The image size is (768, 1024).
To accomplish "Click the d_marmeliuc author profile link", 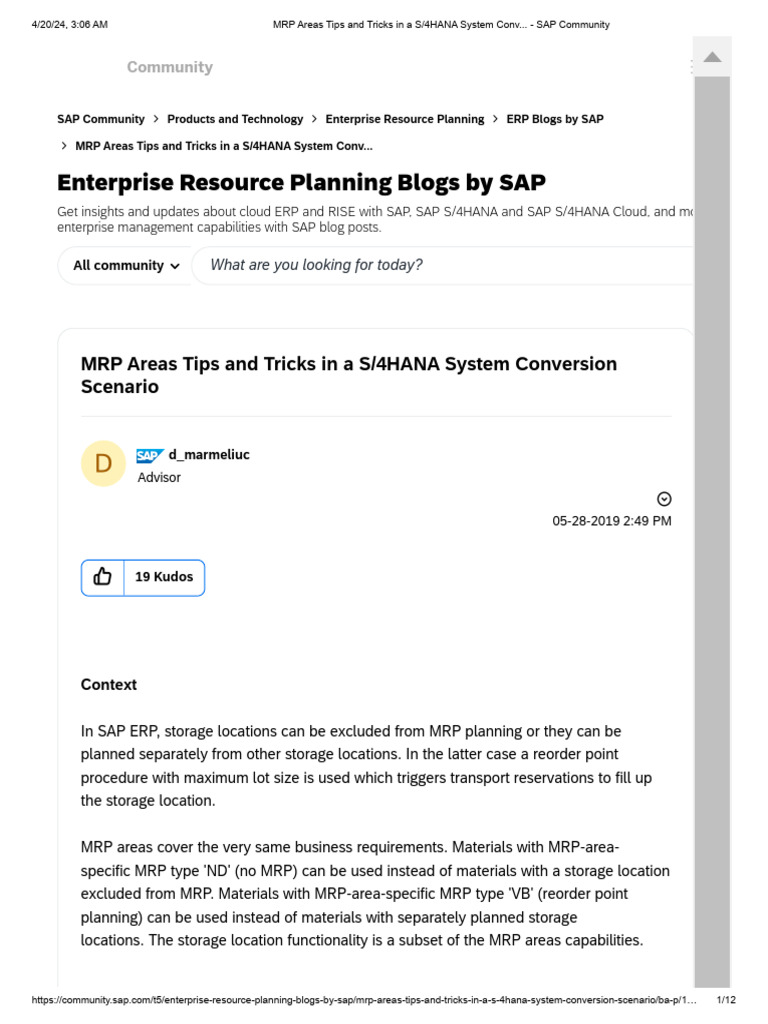I will point(209,455).
